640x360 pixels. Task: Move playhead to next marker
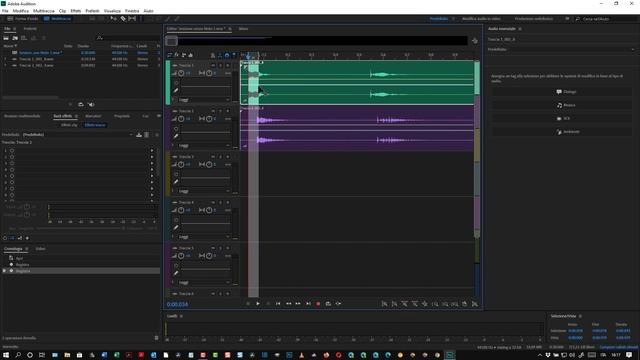[308, 304]
